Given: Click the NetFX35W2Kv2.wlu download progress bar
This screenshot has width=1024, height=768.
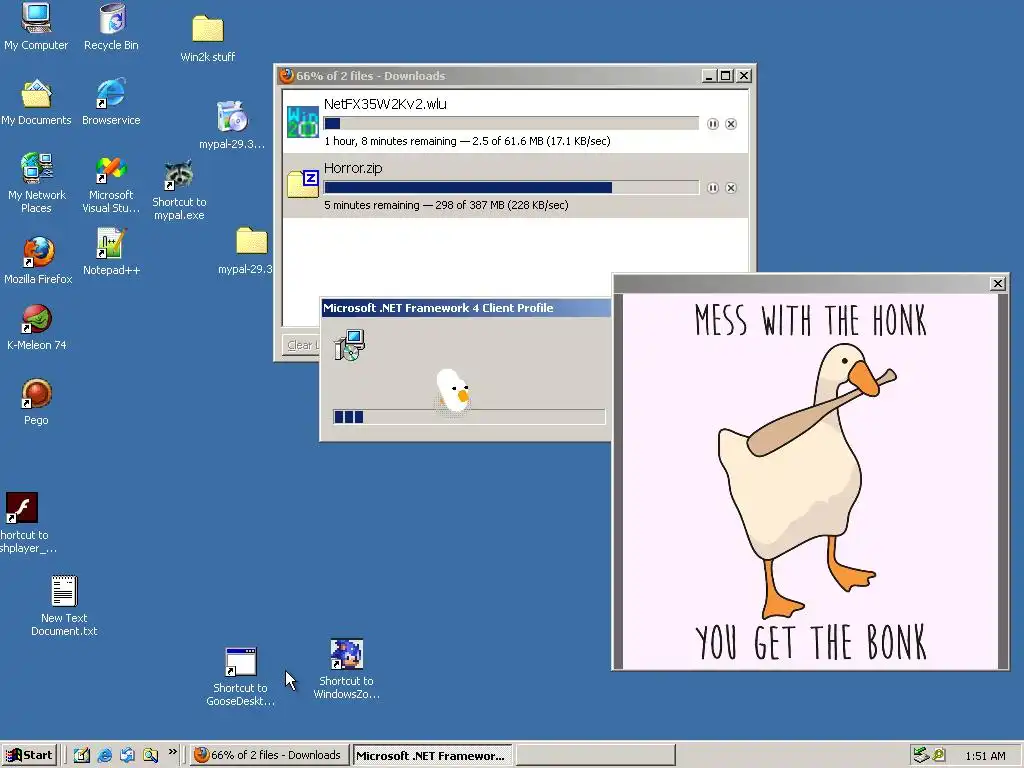Looking at the screenshot, I should pyautogui.click(x=511, y=123).
